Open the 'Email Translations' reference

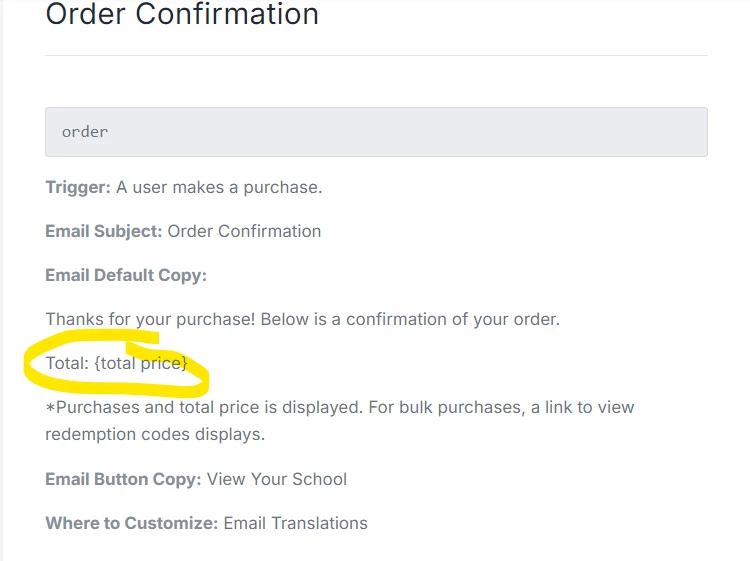pos(295,523)
